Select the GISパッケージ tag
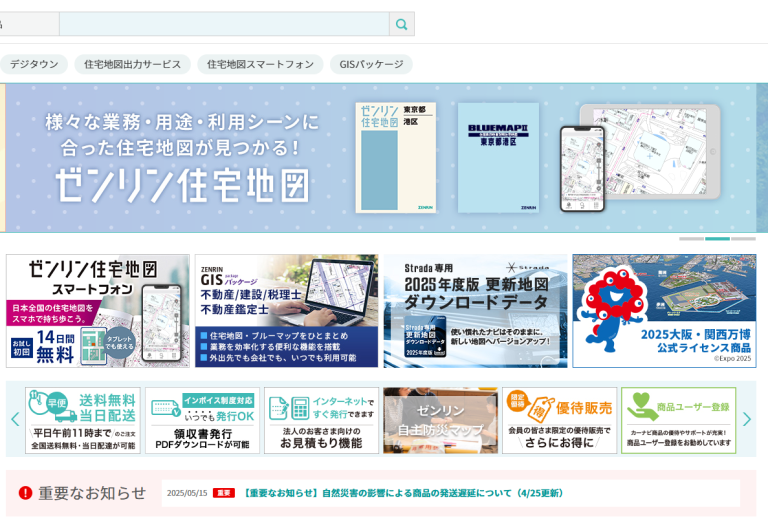The width and height of the screenshot is (768, 521). (x=371, y=64)
